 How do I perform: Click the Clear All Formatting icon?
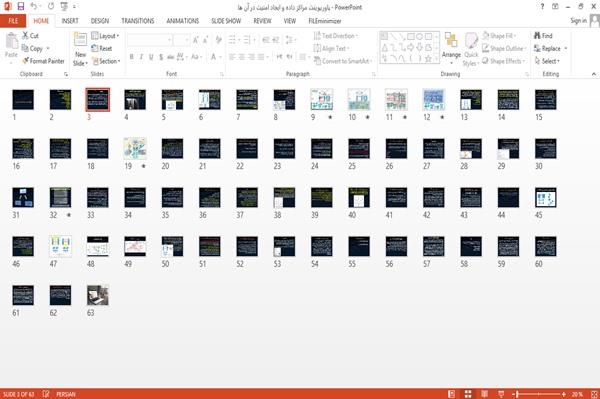tap(218, 40)
